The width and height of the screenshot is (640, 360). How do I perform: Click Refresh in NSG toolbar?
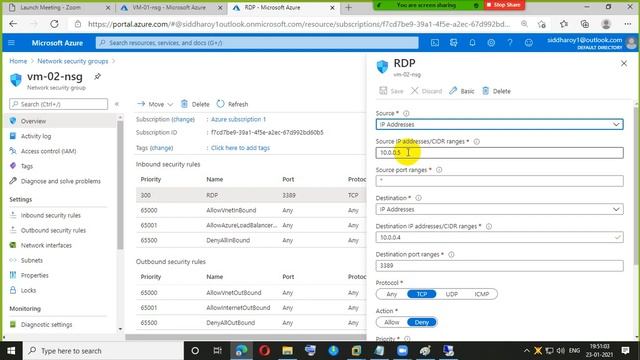(233, 104)
